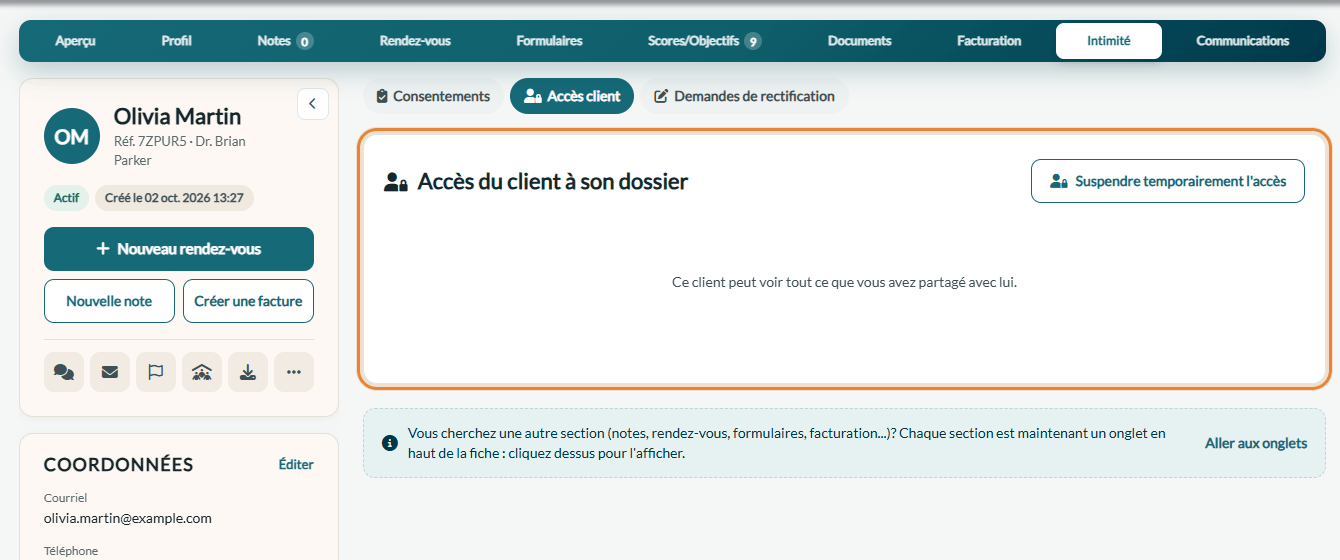Click the creation date badge

[x=174, y=198]
